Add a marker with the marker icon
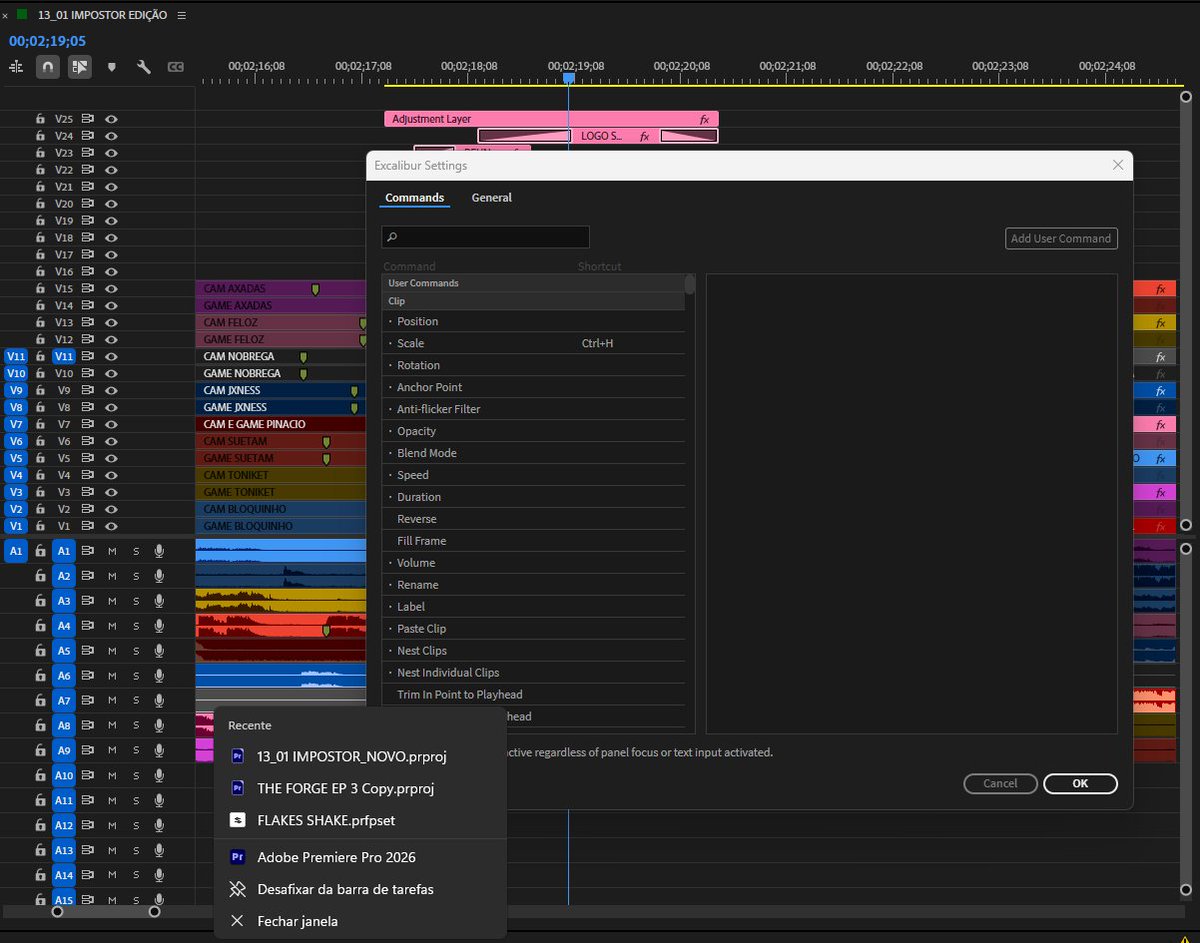 pyautogui.click(x=111, y=67)
